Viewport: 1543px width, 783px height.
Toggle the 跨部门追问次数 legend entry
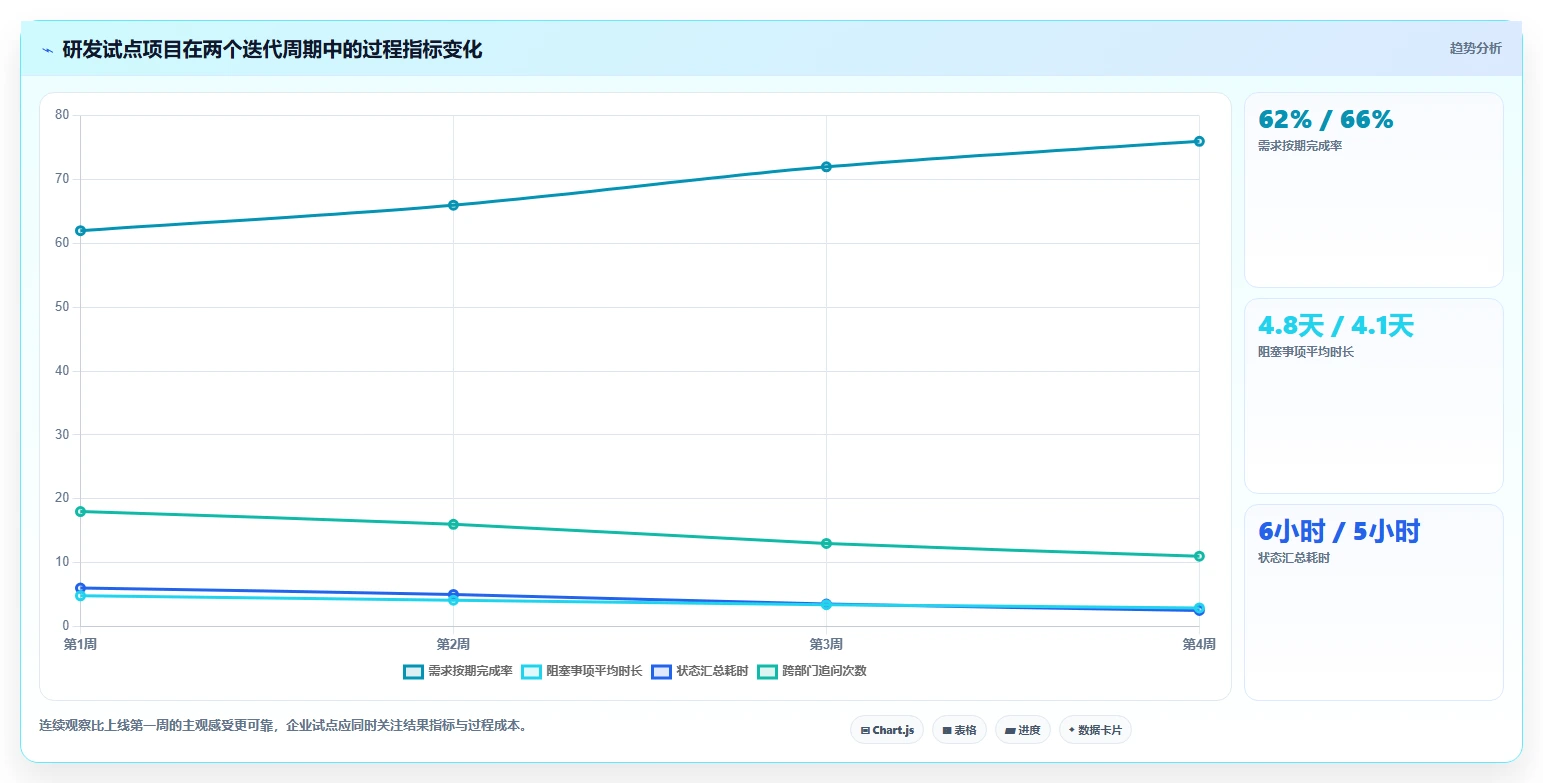point(811,671)
